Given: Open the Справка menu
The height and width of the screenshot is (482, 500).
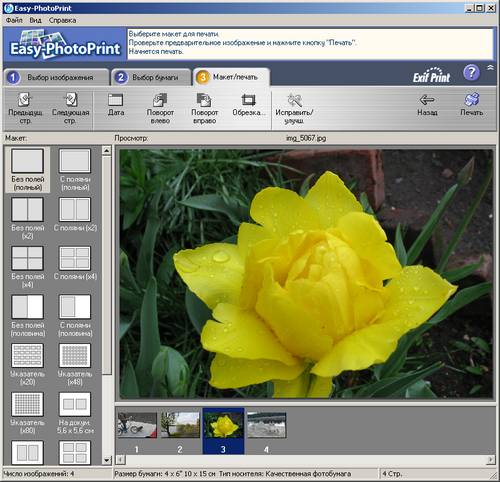Looking at the screenshot, I should point(62,20).
